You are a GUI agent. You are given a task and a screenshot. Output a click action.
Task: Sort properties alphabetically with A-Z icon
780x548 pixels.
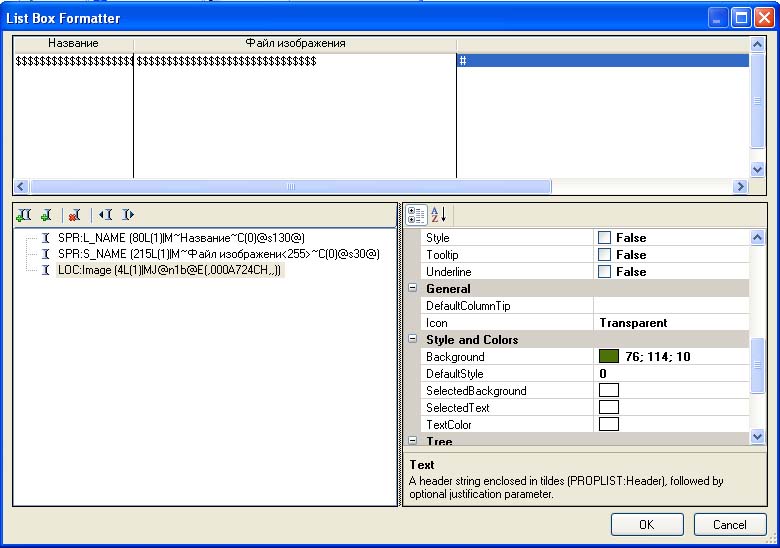[x=439, y=215]
